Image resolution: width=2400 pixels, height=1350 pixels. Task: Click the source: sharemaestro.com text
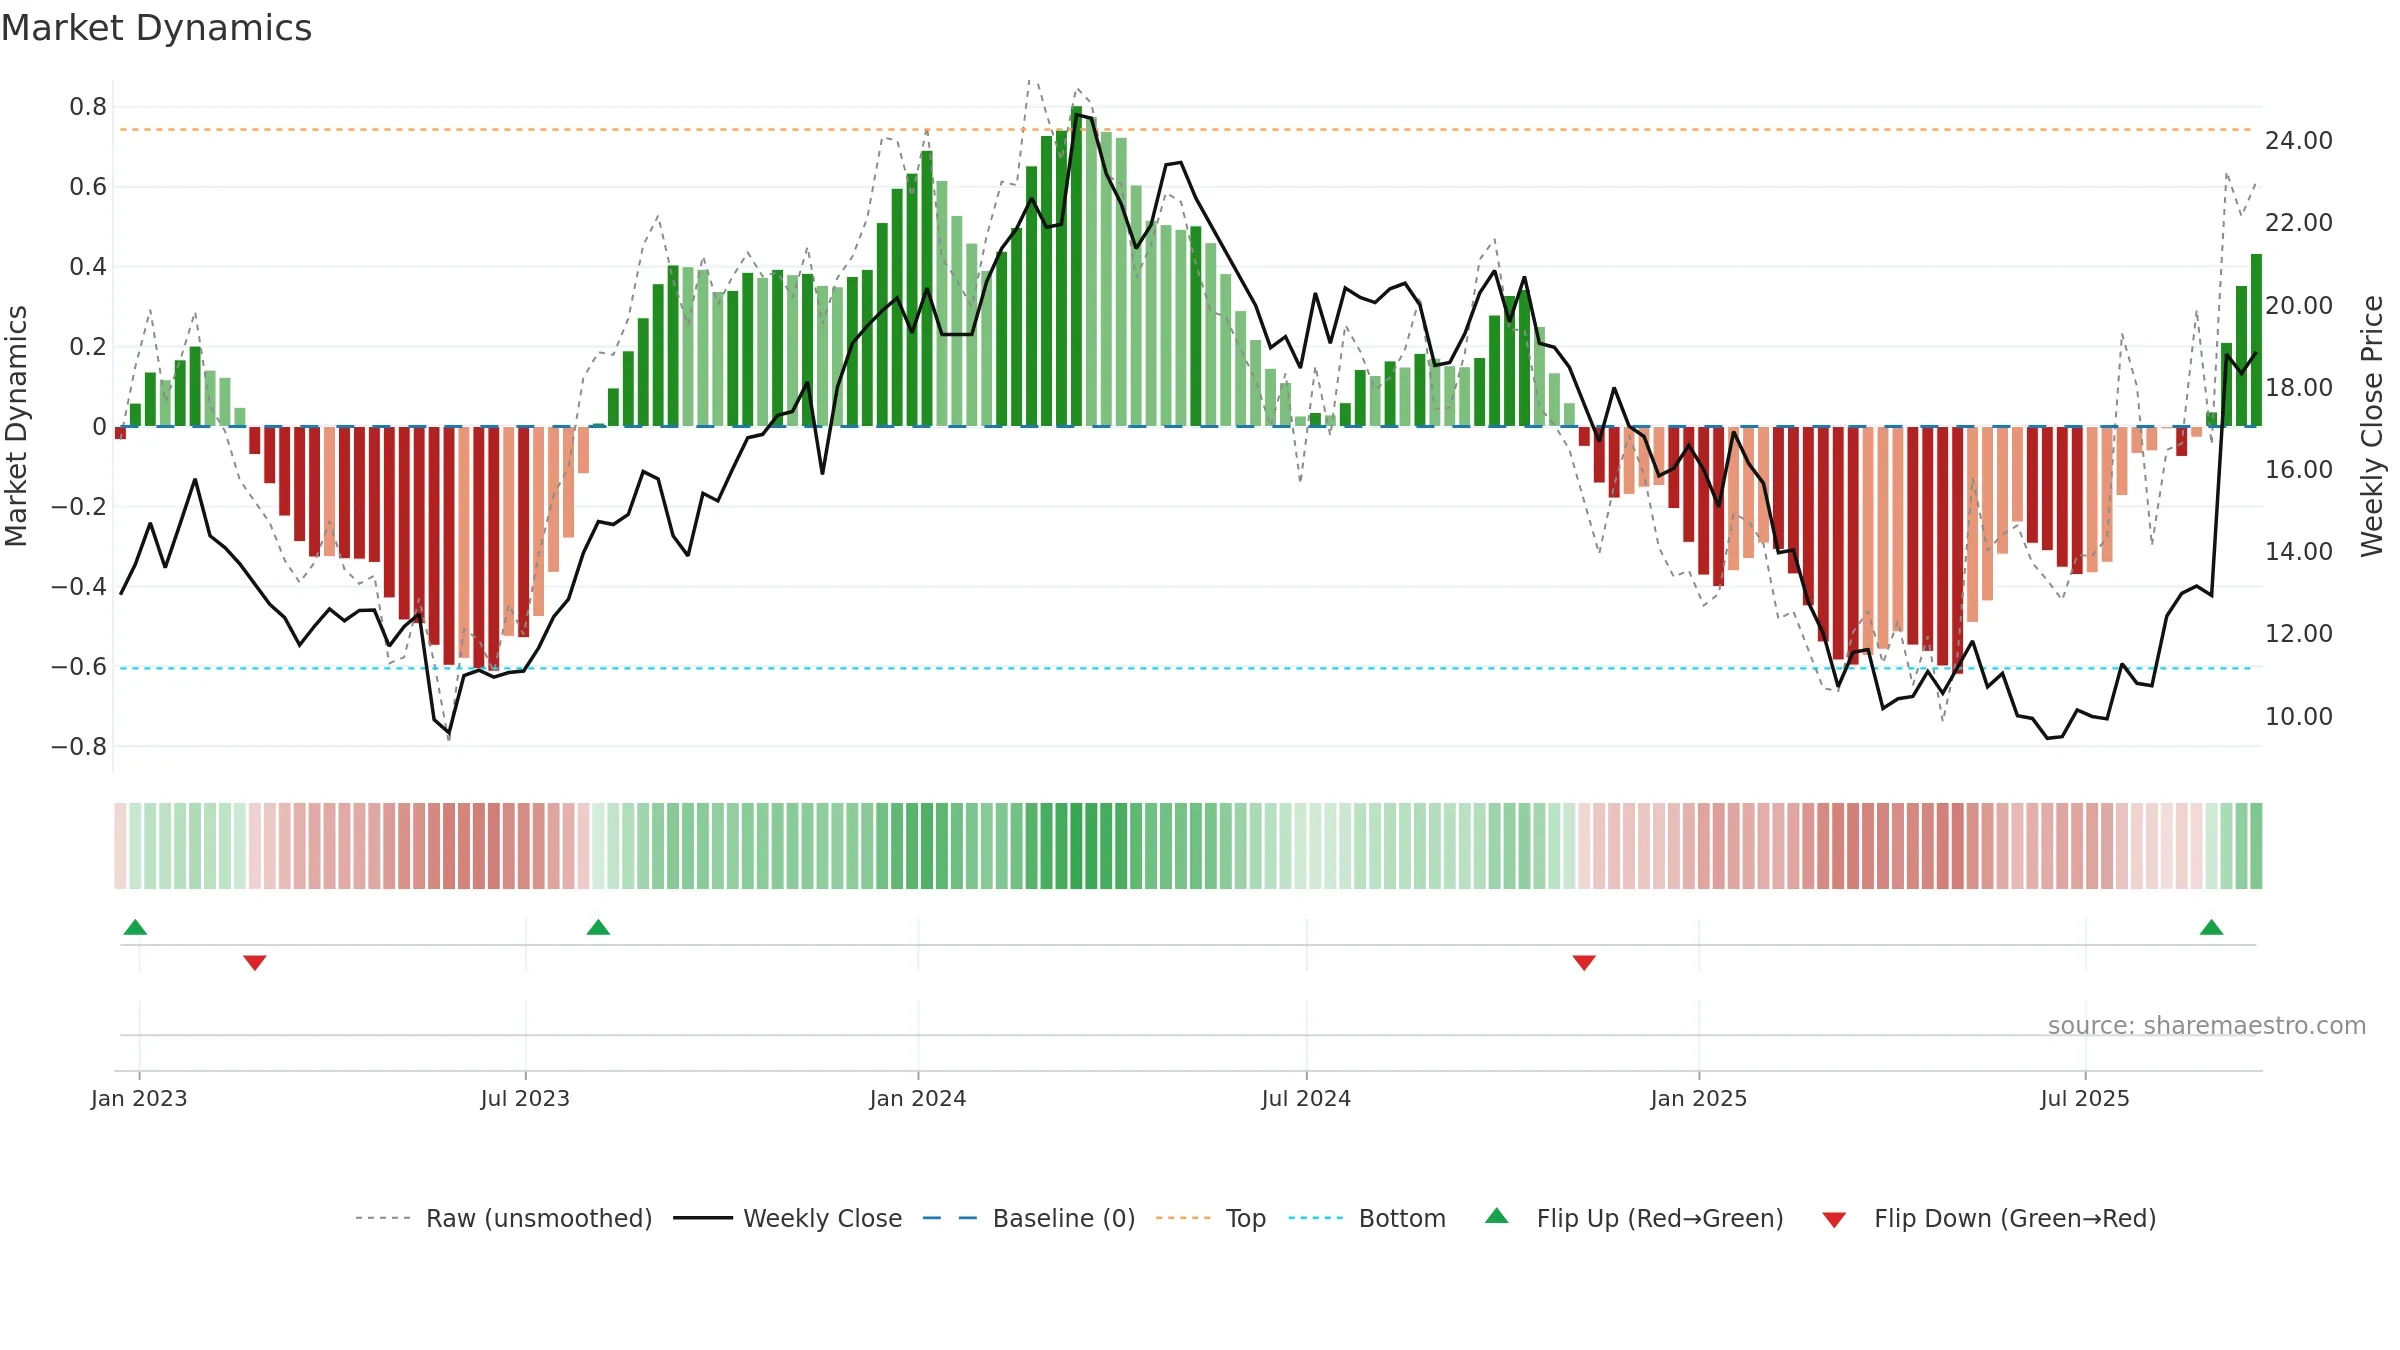[x=2207, y=1025]
